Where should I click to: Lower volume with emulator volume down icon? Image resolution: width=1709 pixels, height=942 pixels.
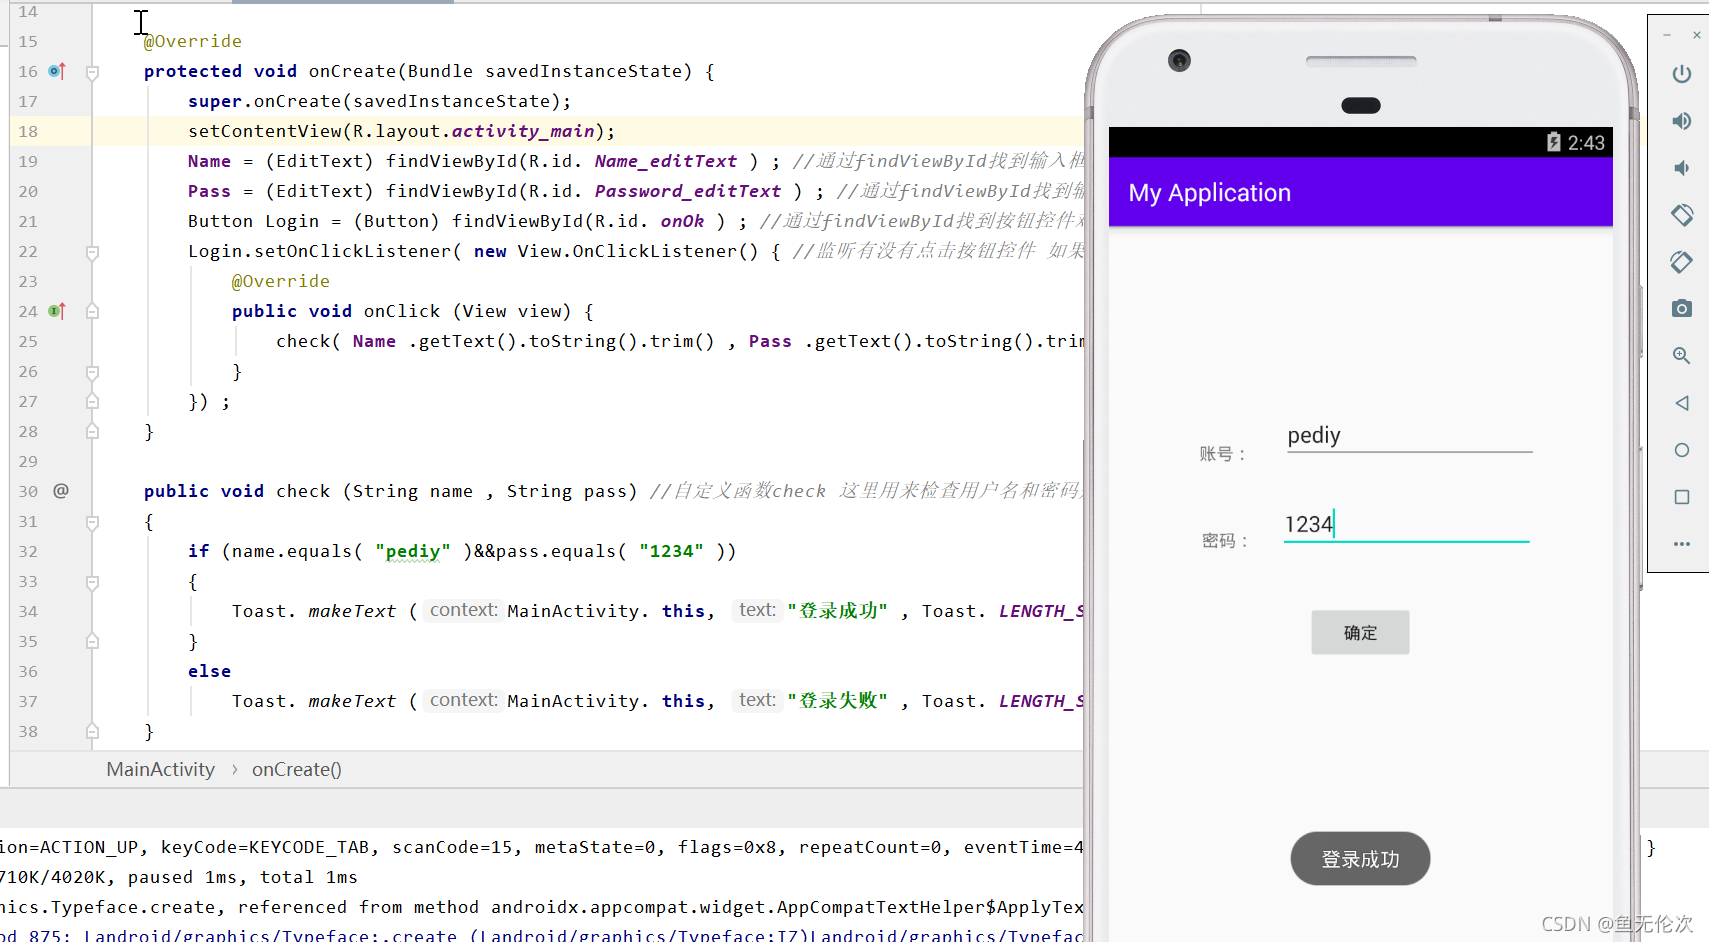tap(1682, 168)
